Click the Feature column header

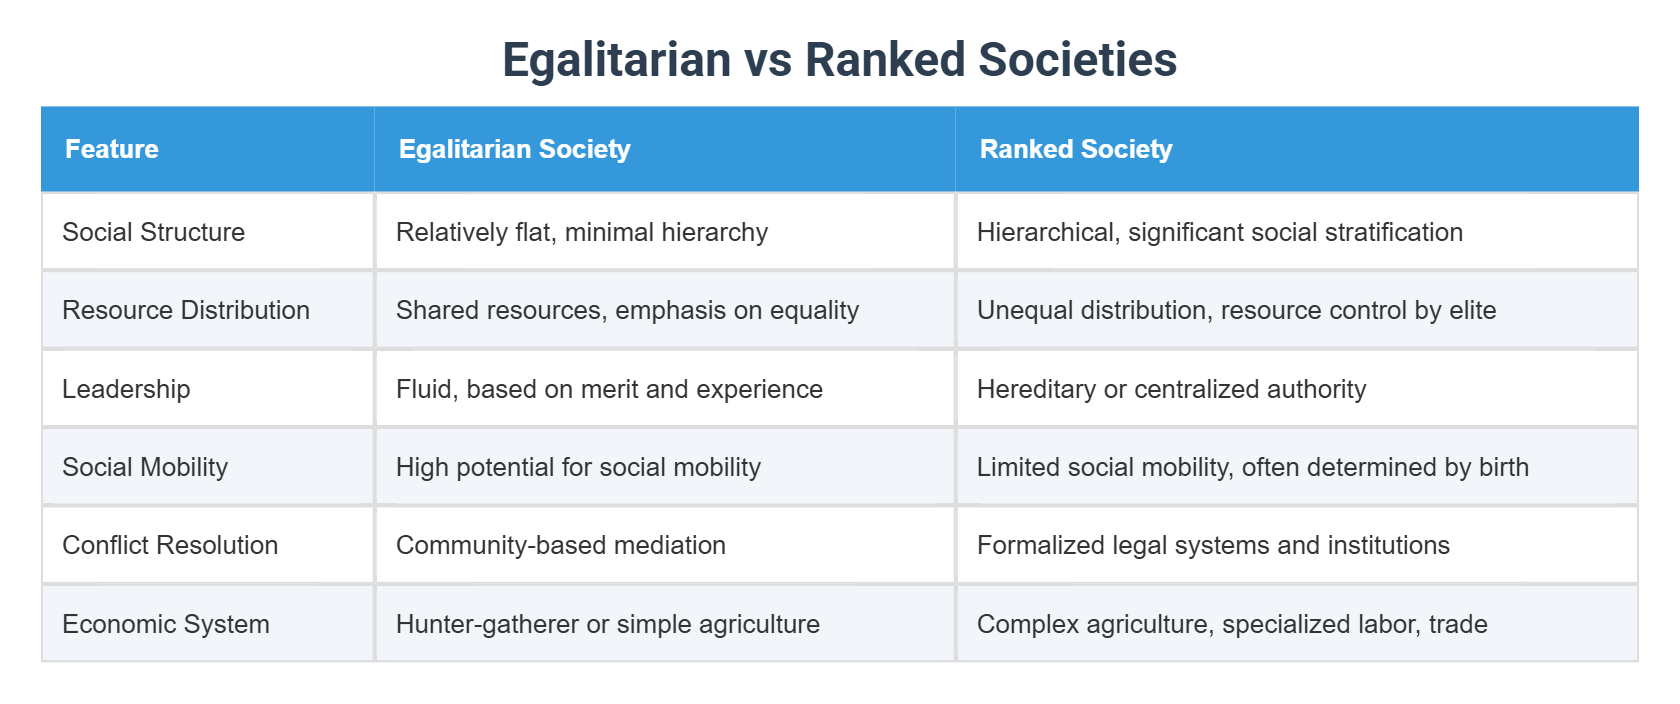click(112, 149)
